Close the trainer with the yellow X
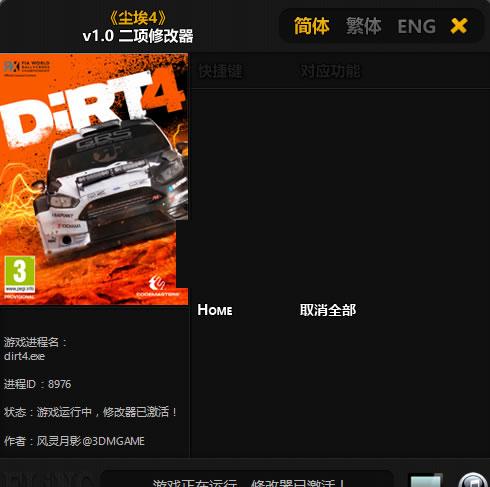 [x=459, y=26]
